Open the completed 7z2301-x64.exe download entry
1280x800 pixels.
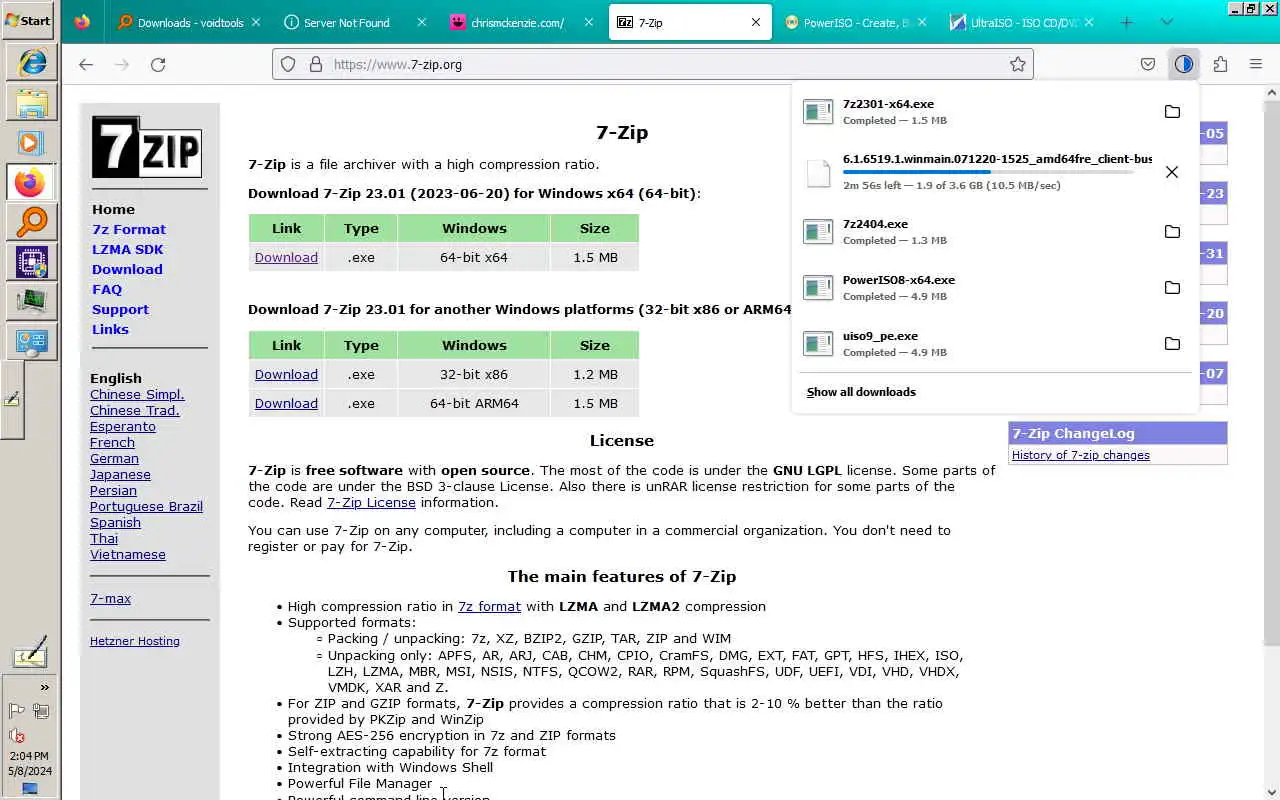(x=975, y=112)
